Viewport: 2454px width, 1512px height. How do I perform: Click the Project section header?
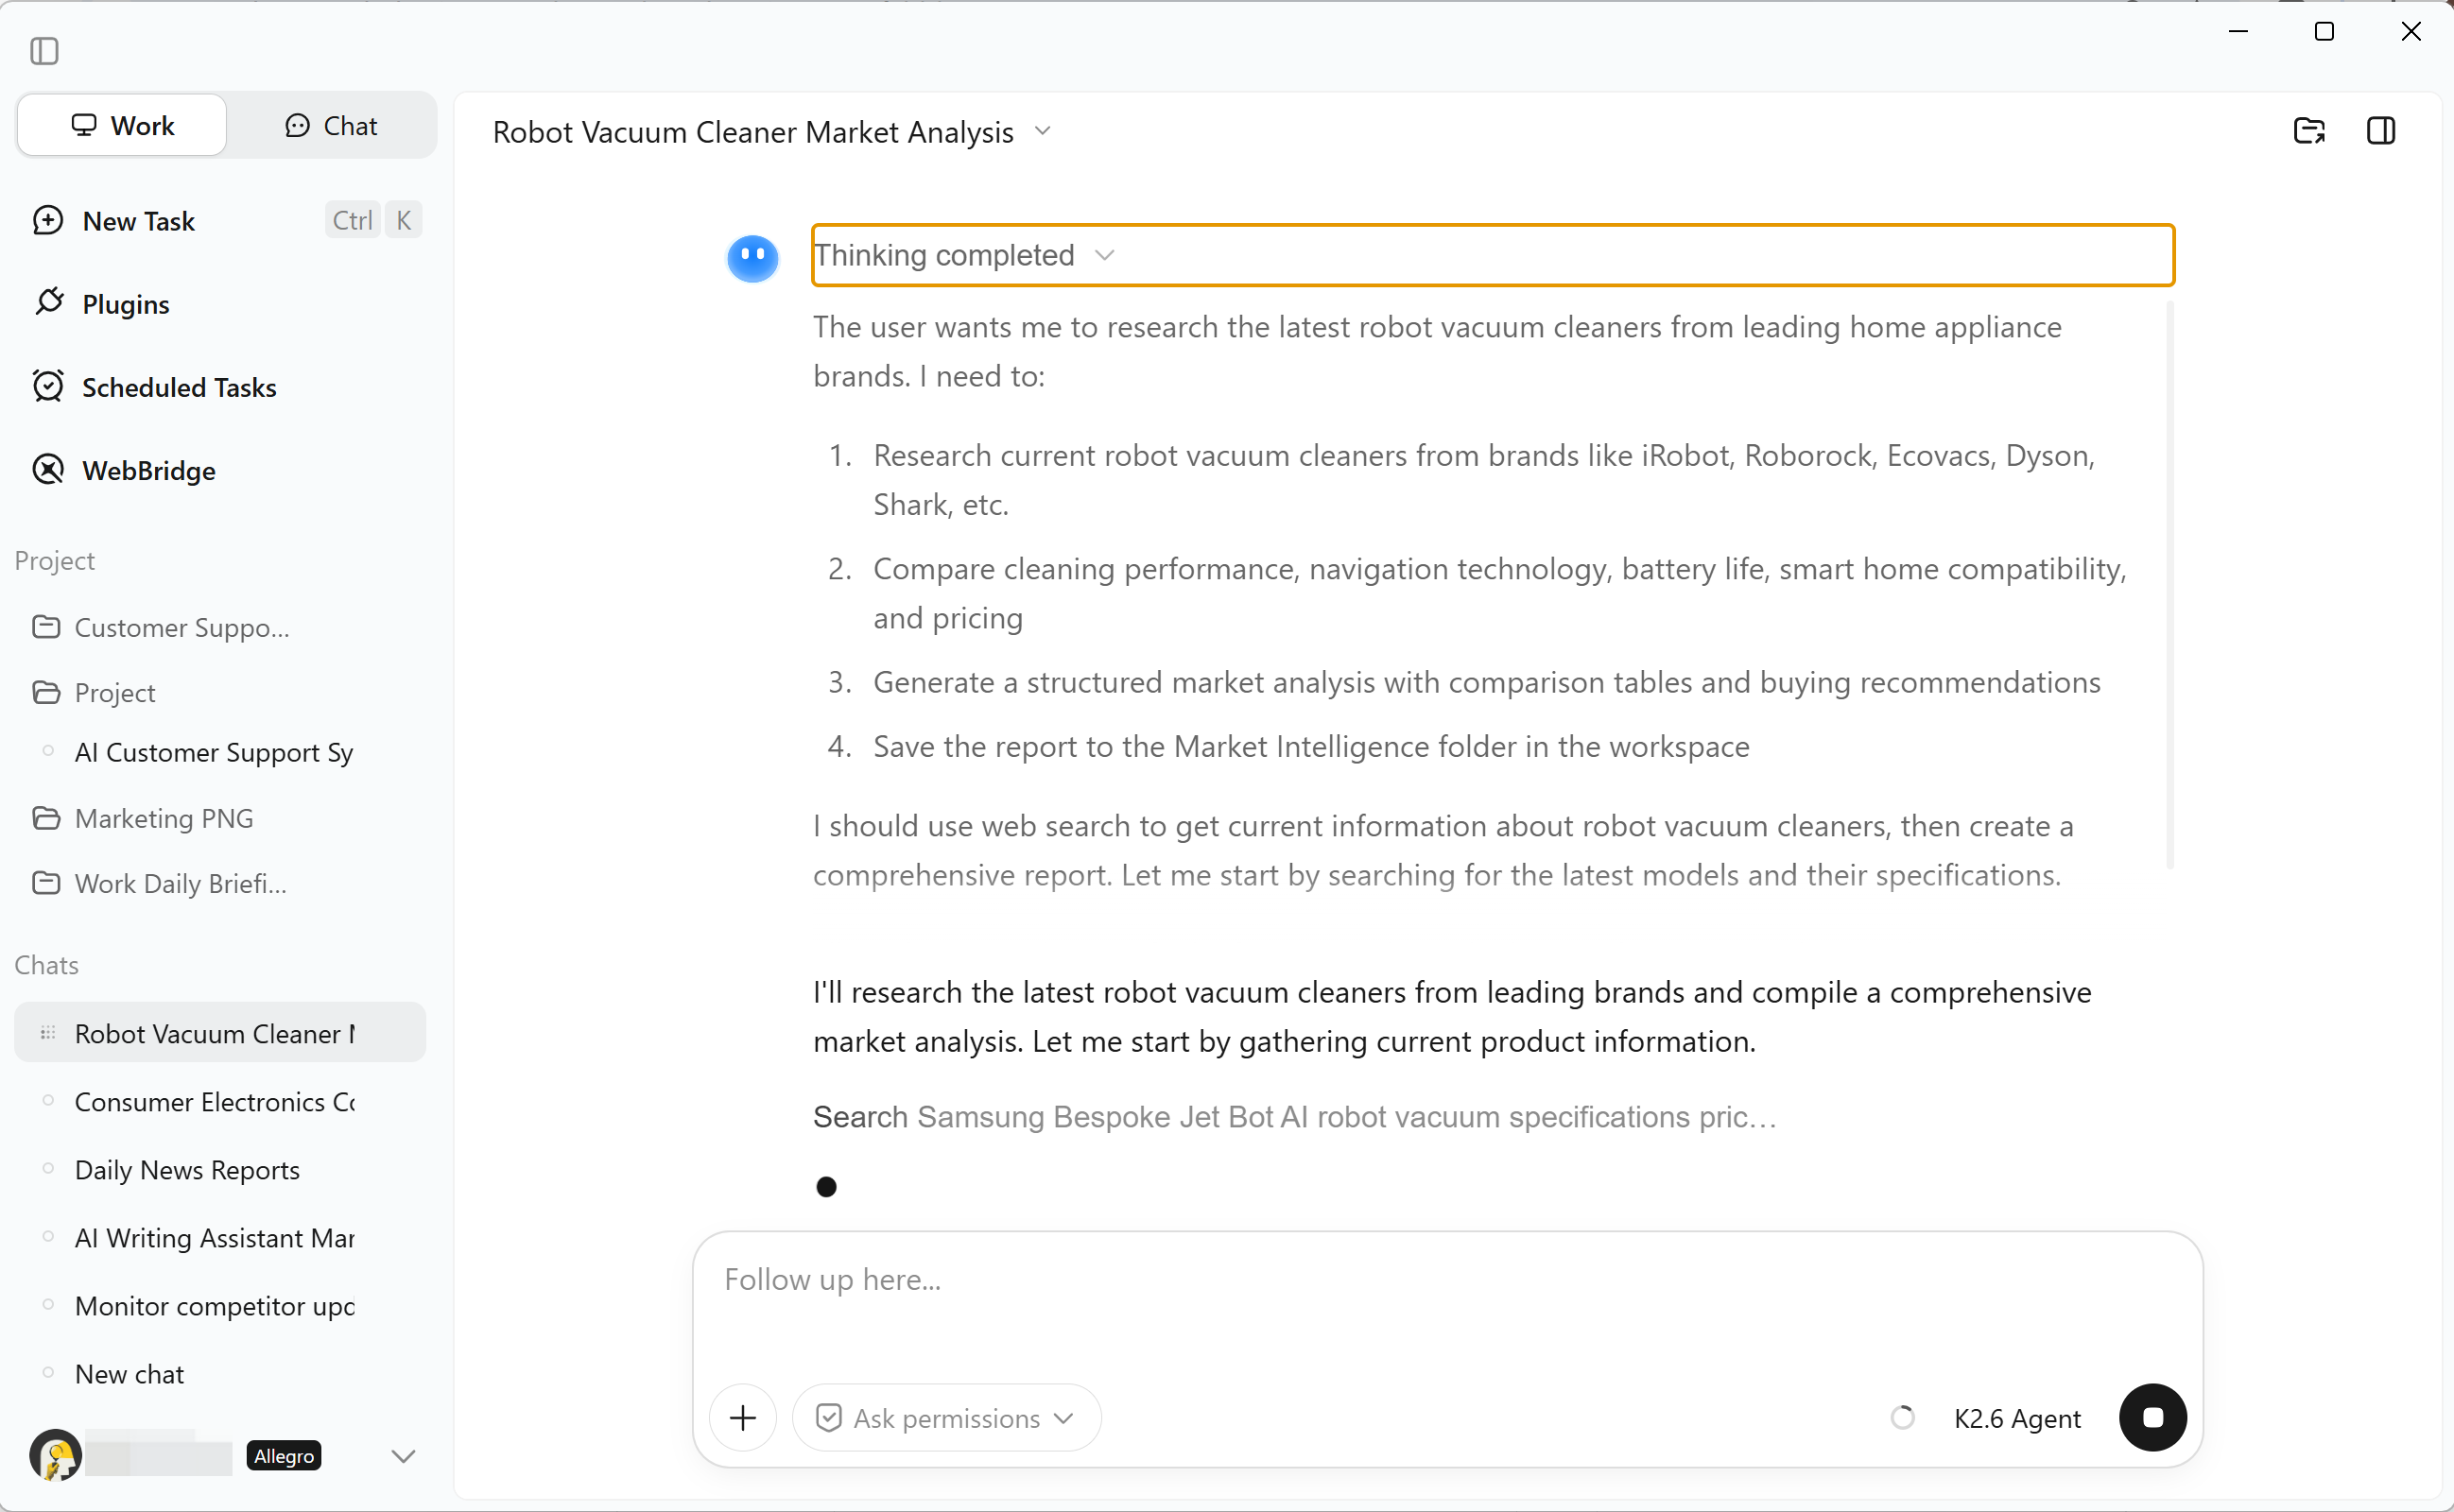click(55, 561)
